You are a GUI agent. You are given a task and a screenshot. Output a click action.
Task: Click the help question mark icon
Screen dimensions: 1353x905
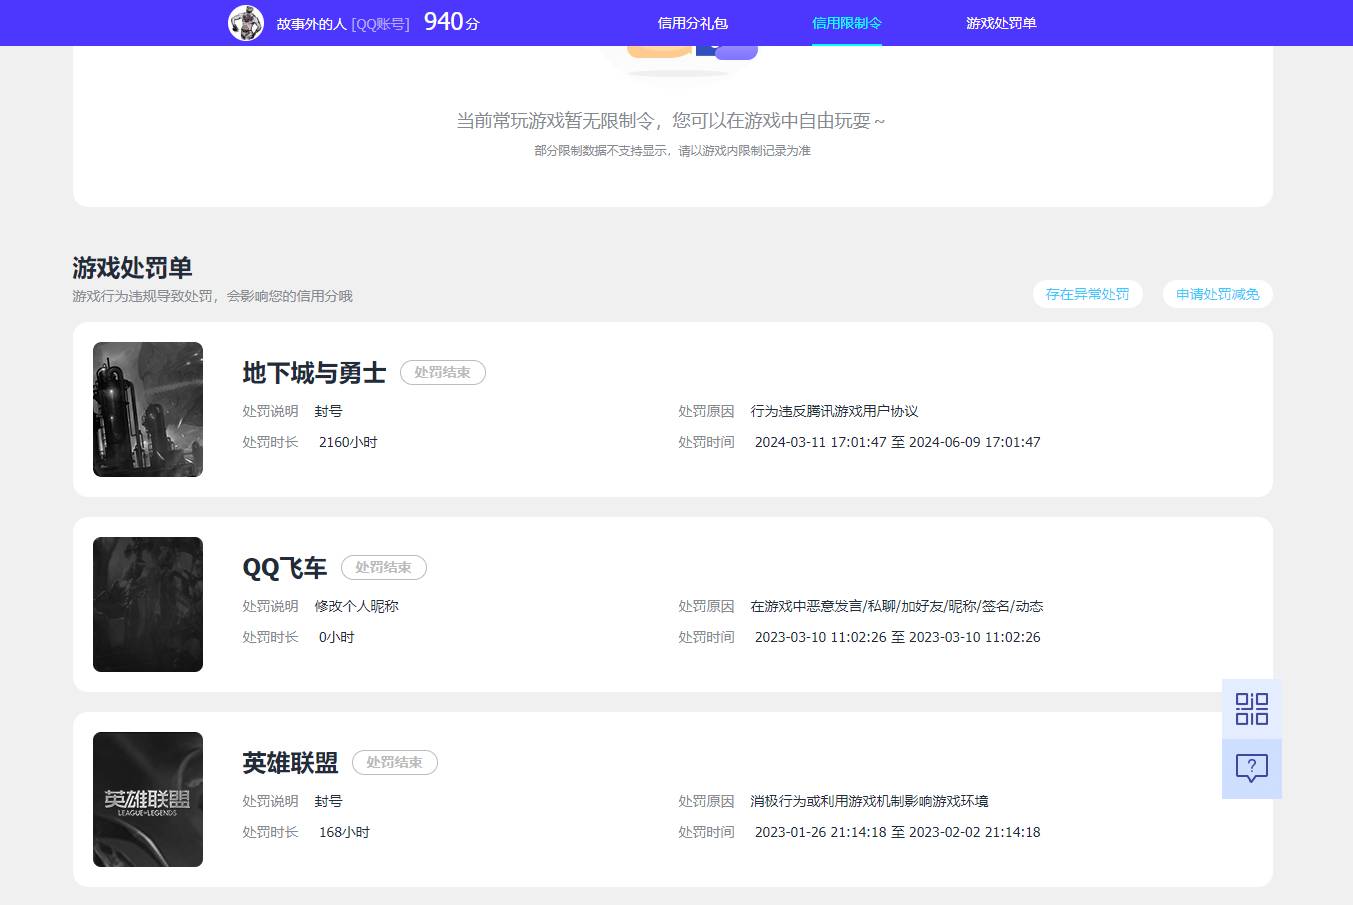click(x=1251, y=768)
